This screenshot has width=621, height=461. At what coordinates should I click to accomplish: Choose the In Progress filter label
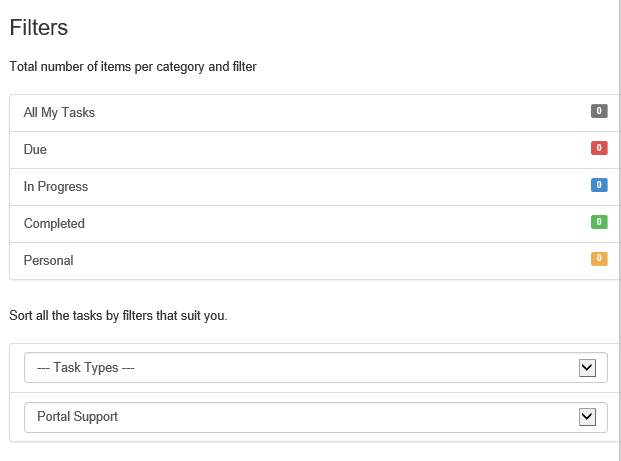pos(56,187)
